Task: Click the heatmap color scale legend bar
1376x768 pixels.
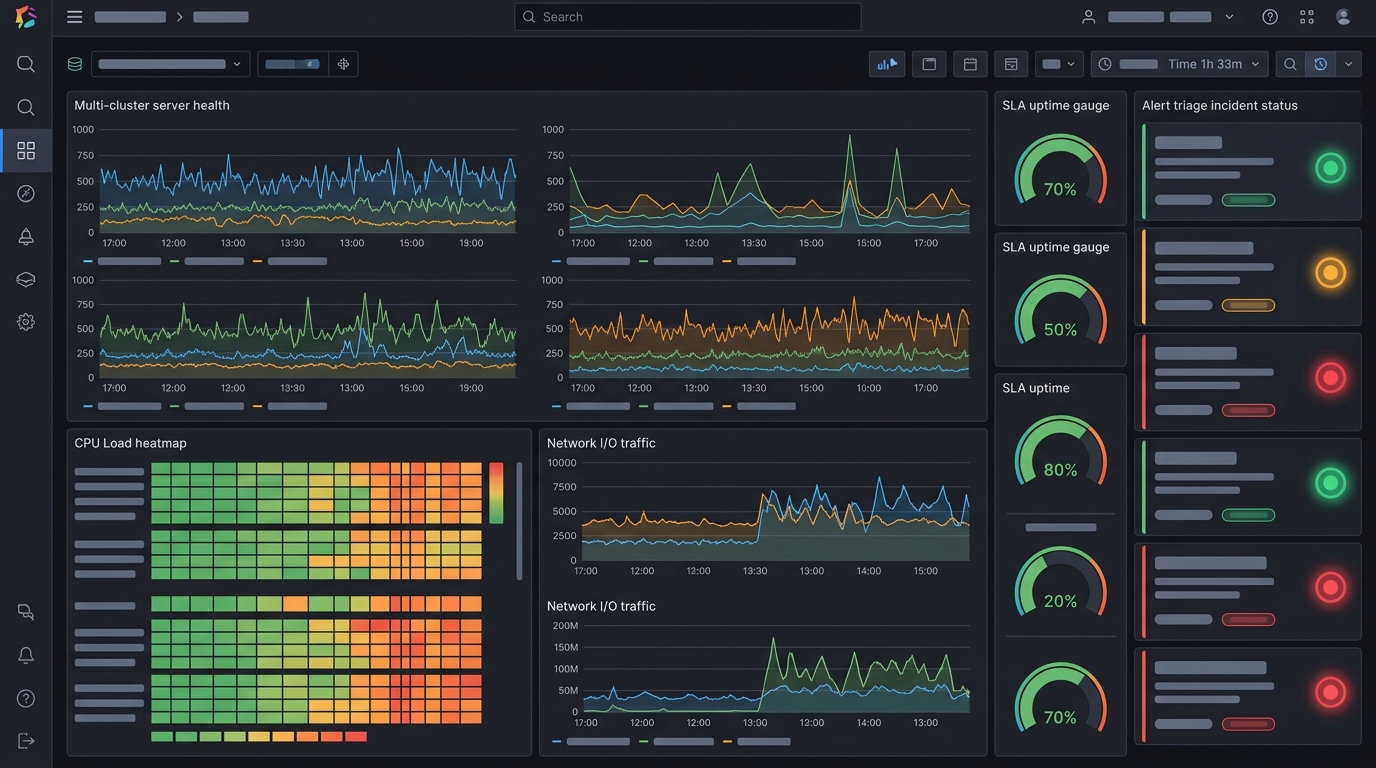Action: 496,493
